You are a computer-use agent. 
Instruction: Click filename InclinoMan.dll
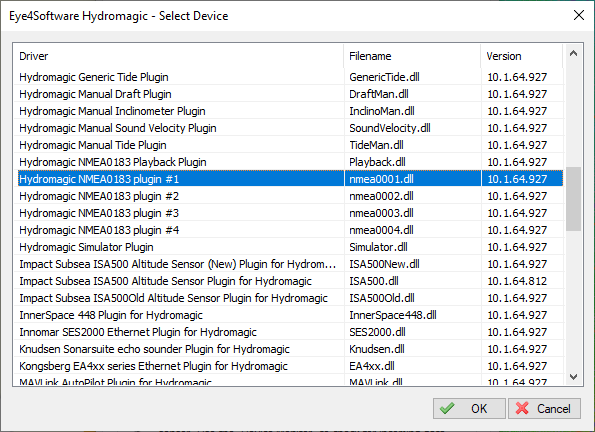point(382,111)
